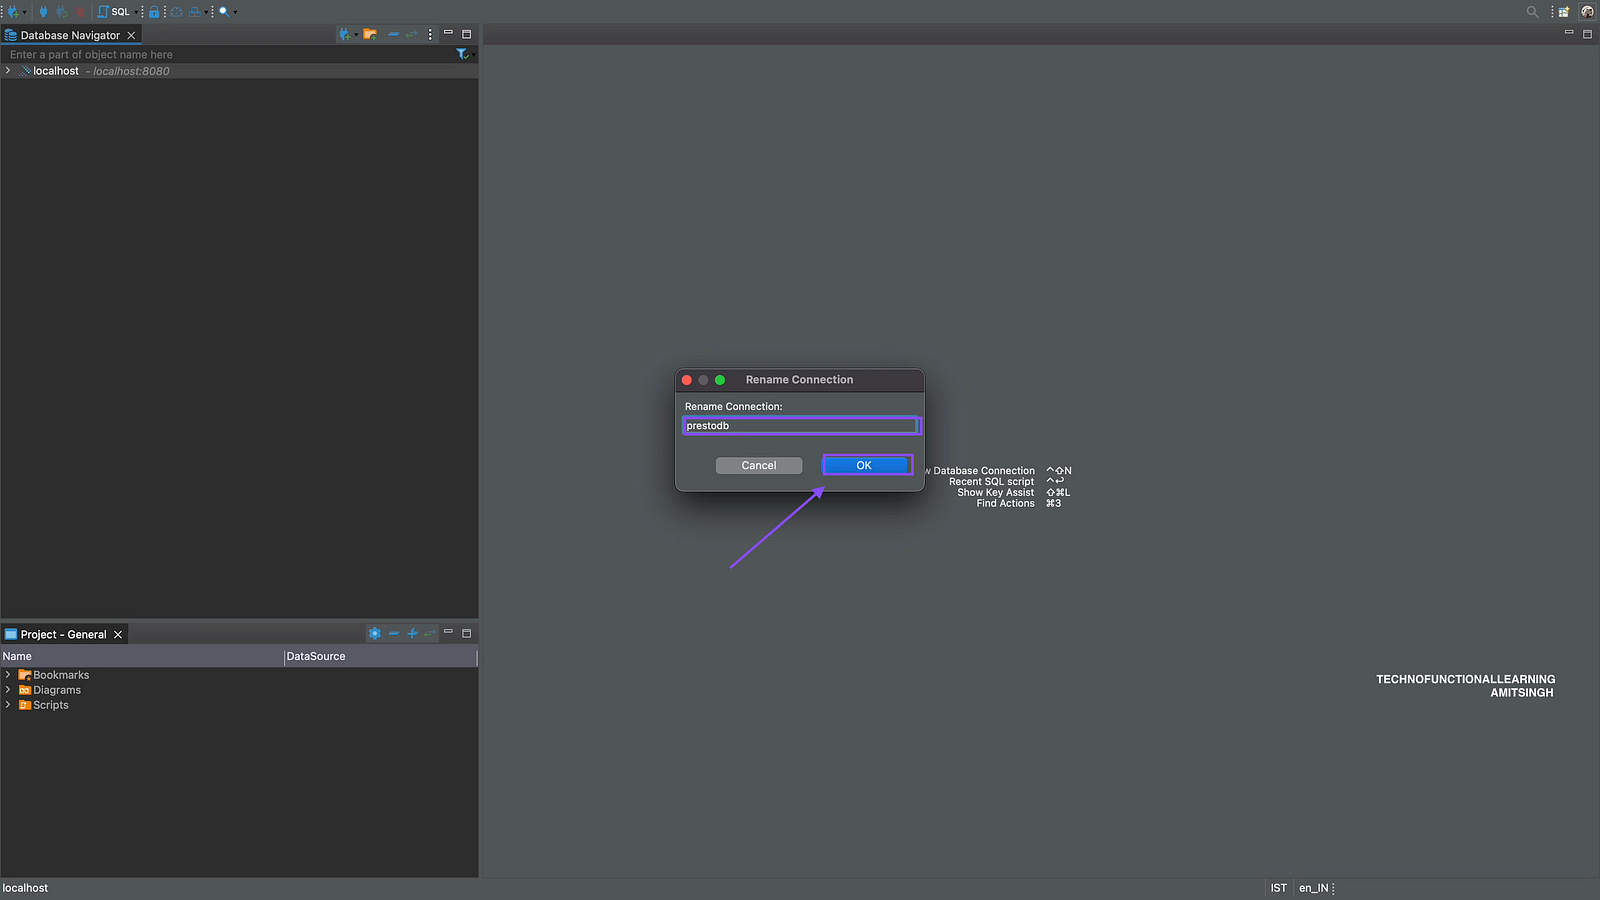
Task: Select the Database Navigator tab
Action: click(69, 35)
